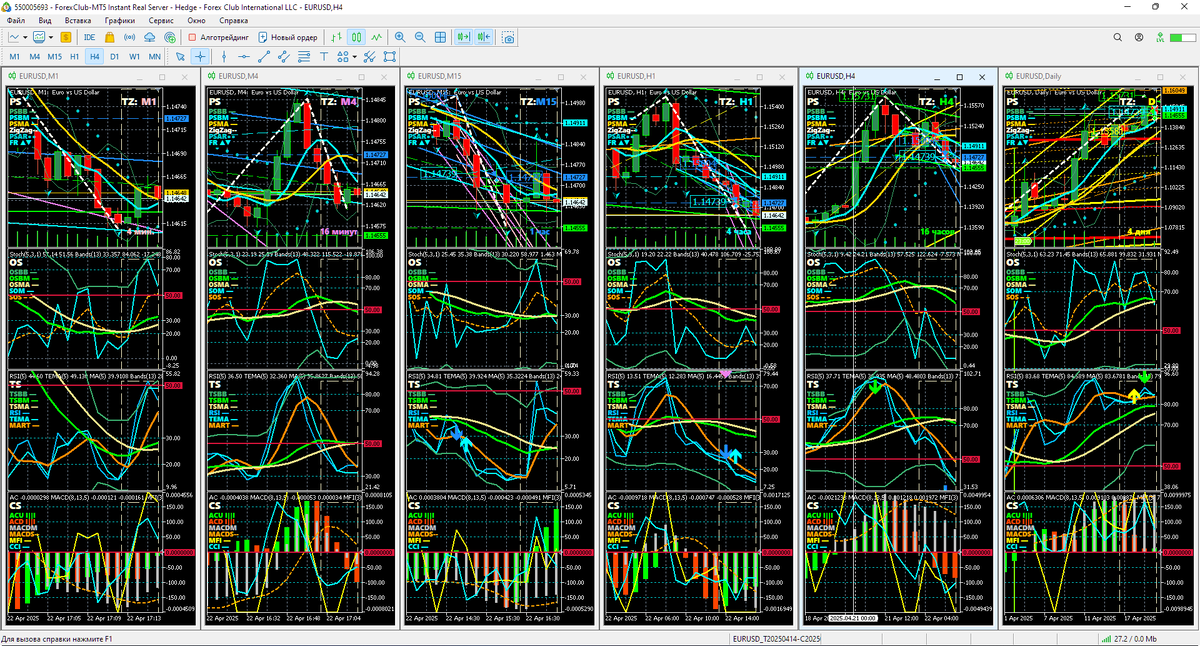Show Market Watch dollar icon
The height and width of the screenshot is (646, 1200).
66,37
